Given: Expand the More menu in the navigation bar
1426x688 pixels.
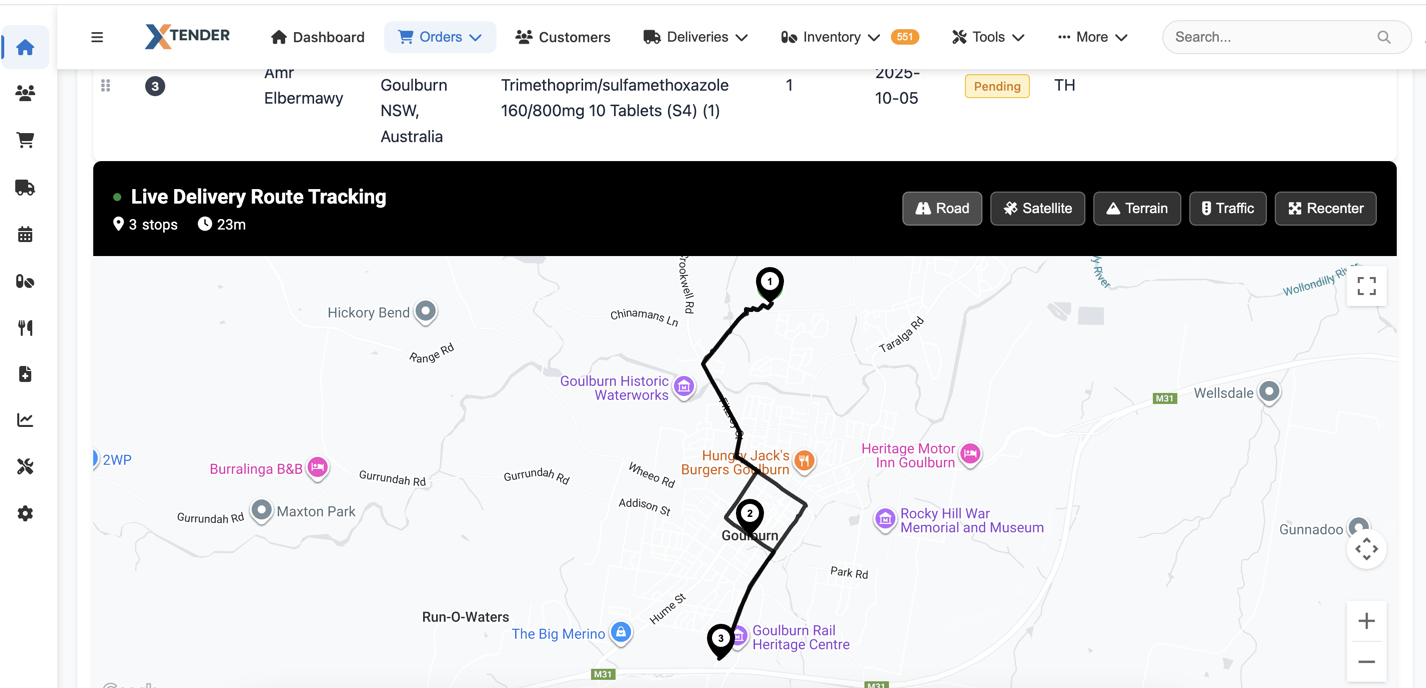Looking at the screenshot, I should click(1092, 37).
